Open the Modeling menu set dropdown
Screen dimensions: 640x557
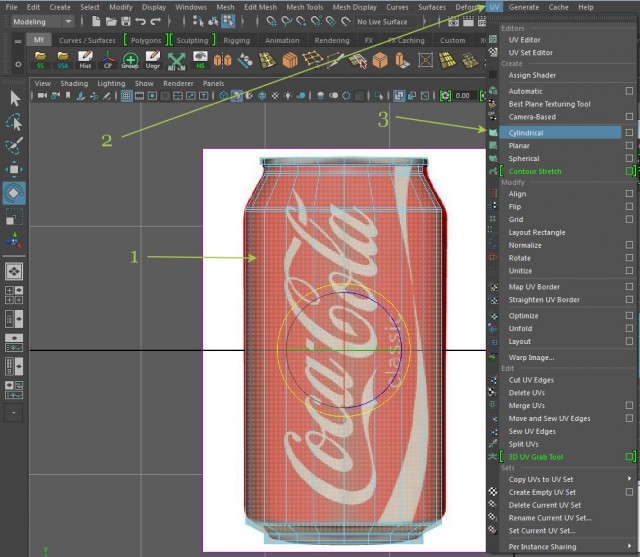point(40,21)
